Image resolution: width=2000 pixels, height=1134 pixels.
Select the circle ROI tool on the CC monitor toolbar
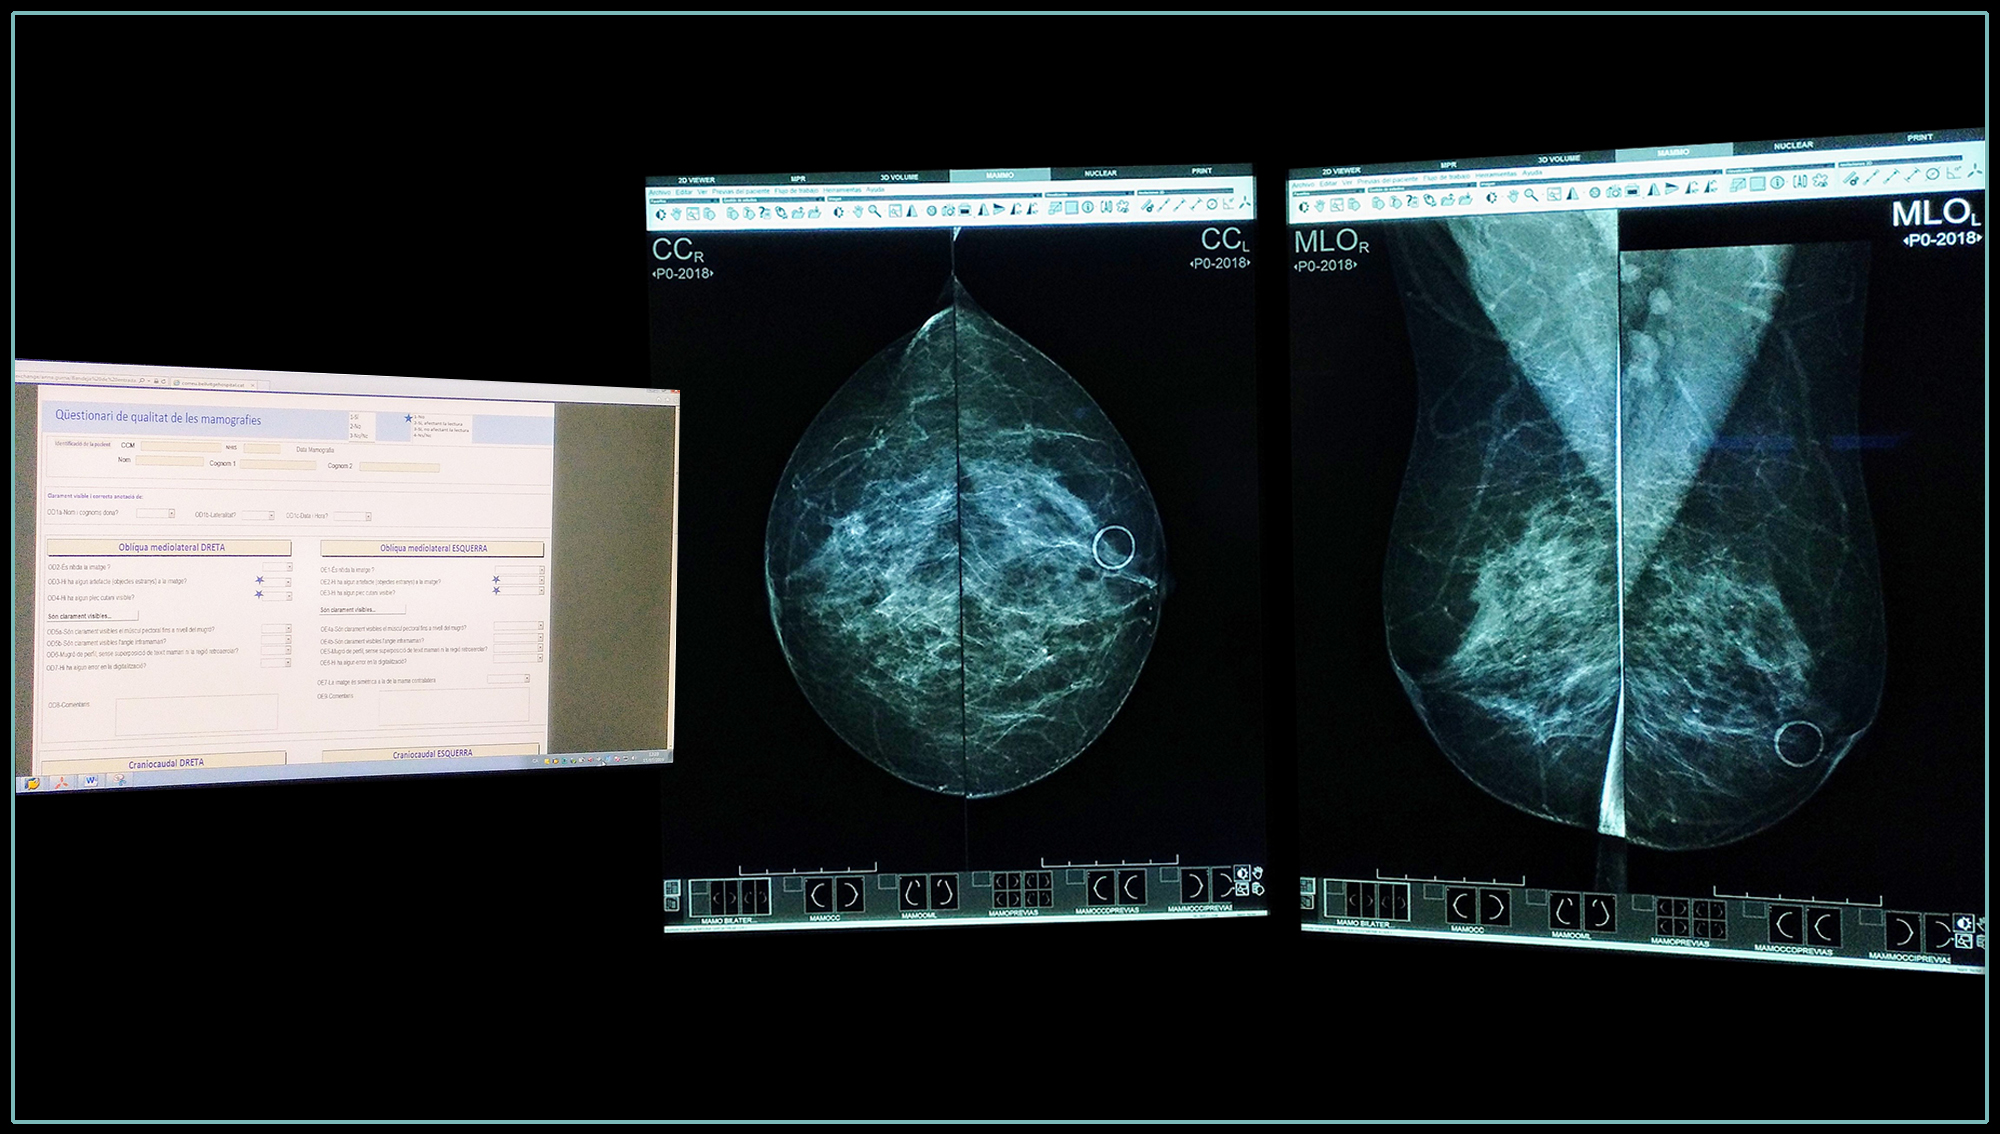click(x=1212, y=204)
